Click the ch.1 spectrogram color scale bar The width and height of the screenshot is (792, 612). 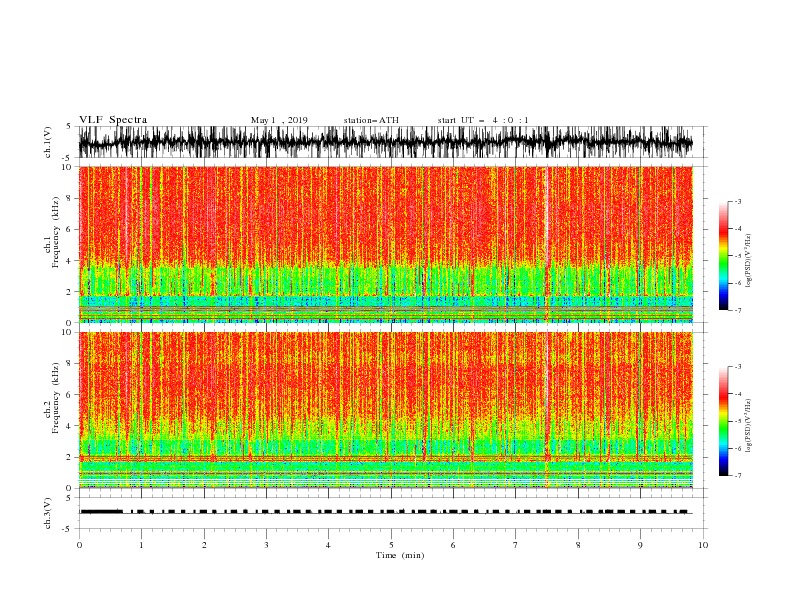coord(724,255)
